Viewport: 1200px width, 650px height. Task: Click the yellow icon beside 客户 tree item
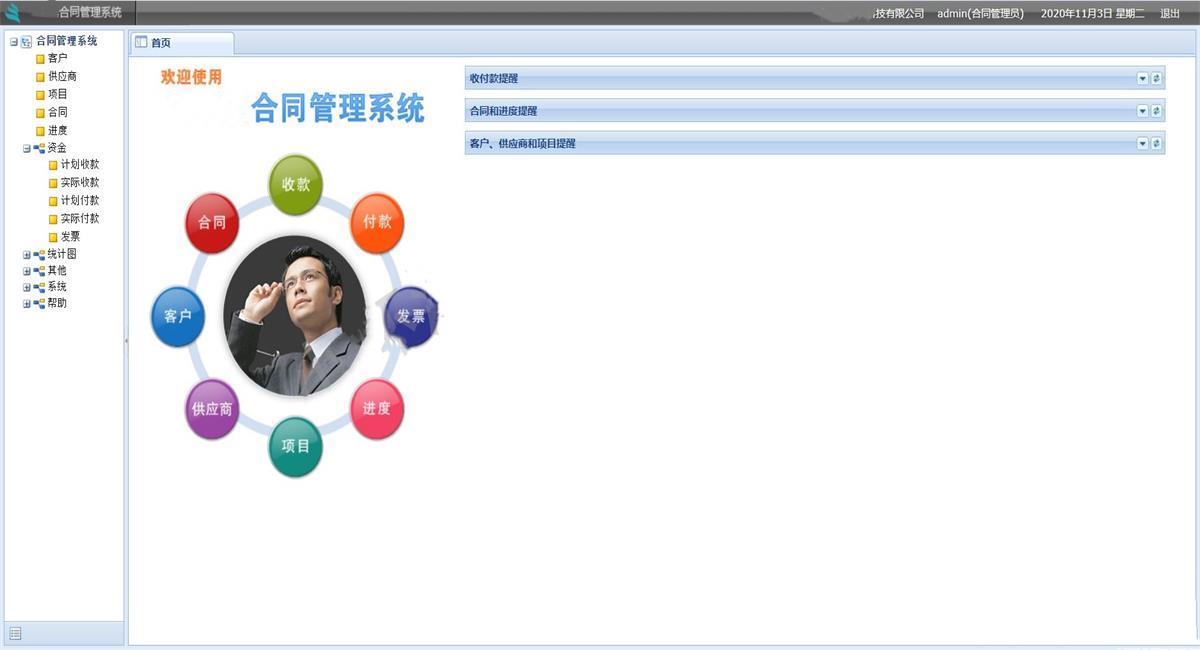(x=41, y=59)
